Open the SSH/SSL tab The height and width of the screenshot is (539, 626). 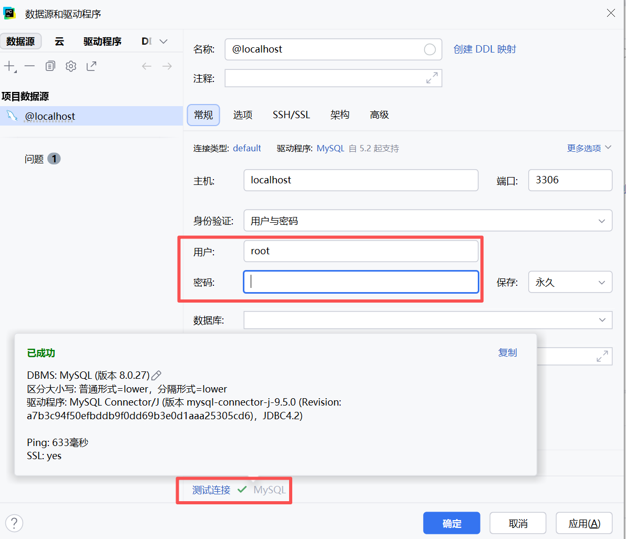pos(291,115)
